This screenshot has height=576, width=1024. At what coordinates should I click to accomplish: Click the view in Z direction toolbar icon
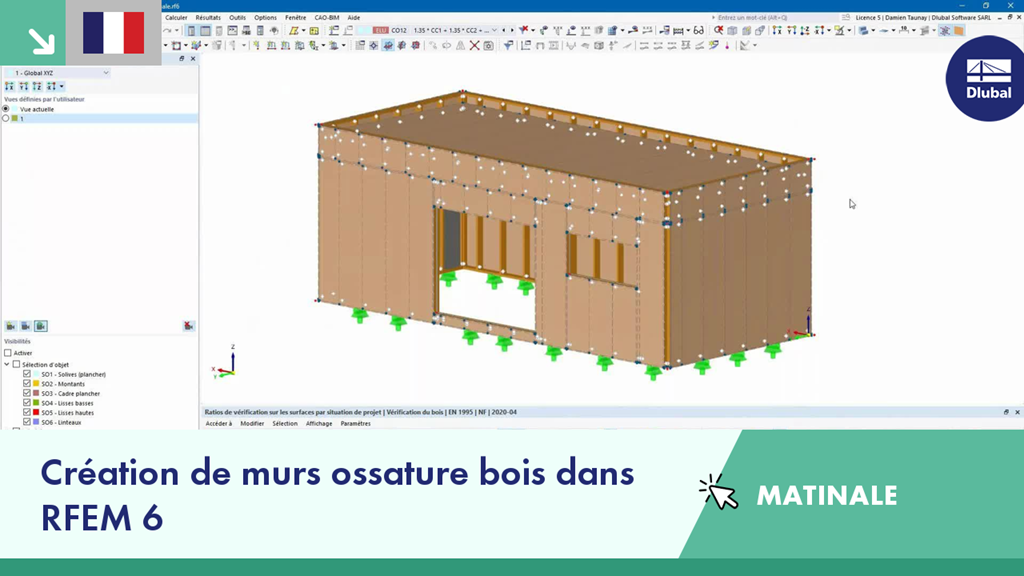tap(805, 30)
